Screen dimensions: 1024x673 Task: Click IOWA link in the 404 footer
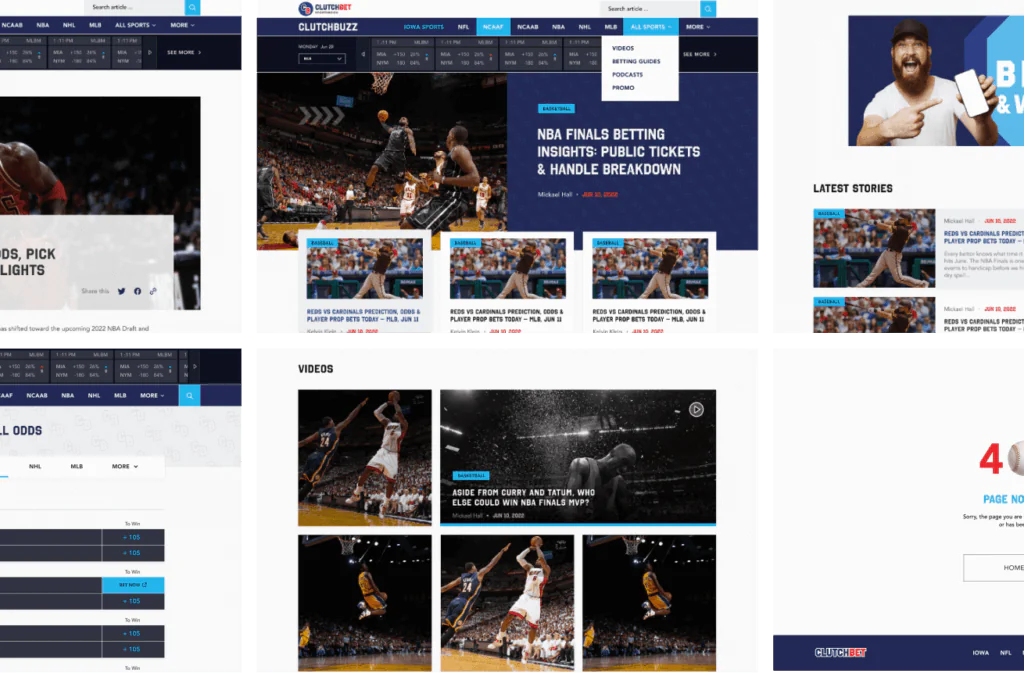pos(980,653)
